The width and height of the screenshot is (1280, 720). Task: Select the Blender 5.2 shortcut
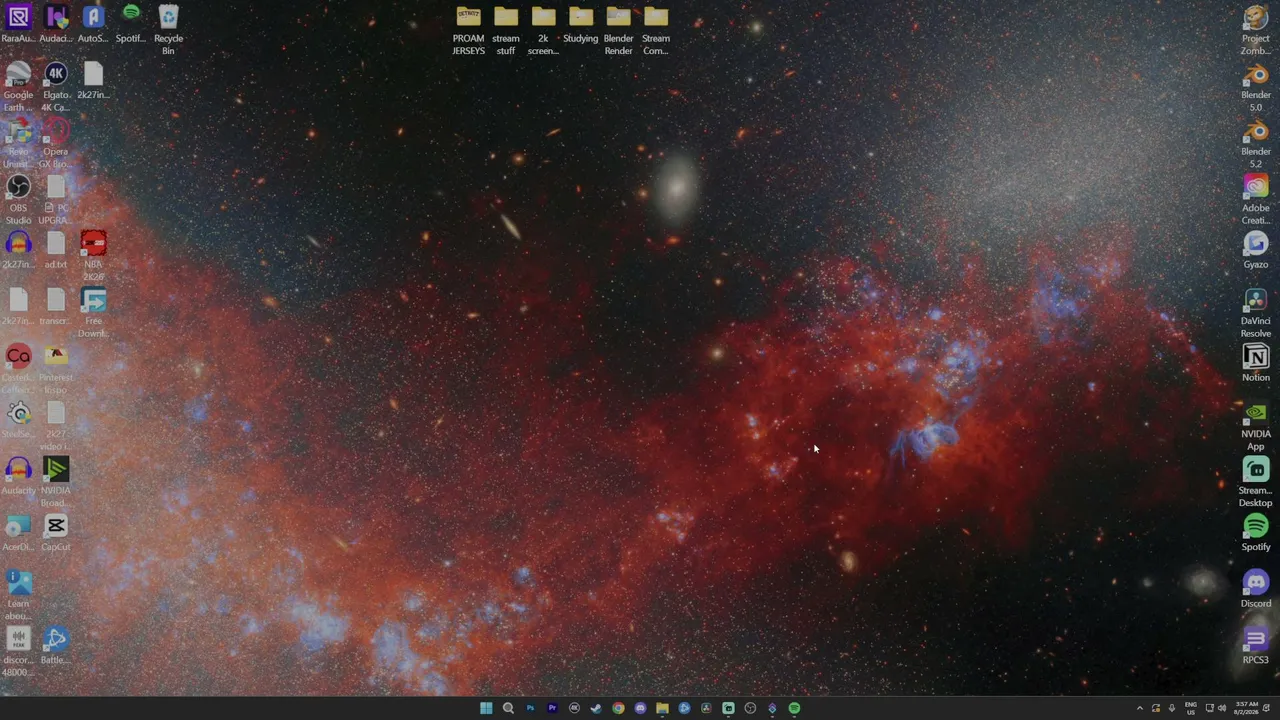click(x=1256, y=144)
